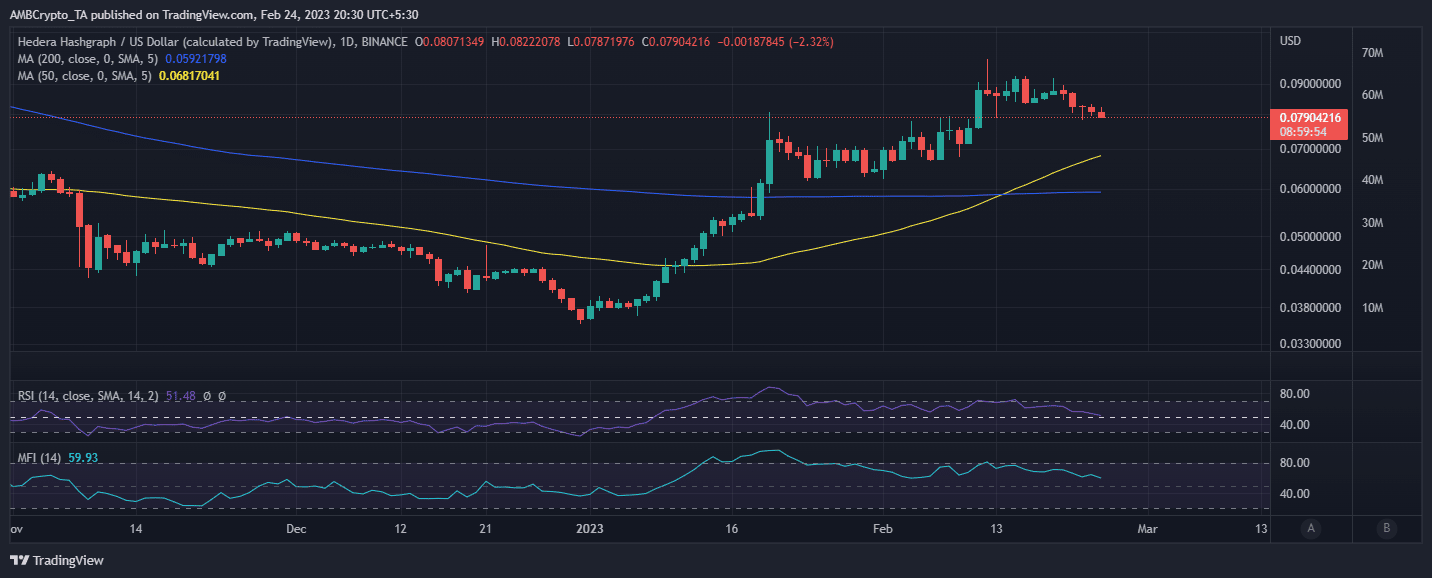The height and width of the screenshot is (578, 1432).
Task: Toggle auto scale 'A' button
Action: pyautogui.click(x=1310, y=528)
